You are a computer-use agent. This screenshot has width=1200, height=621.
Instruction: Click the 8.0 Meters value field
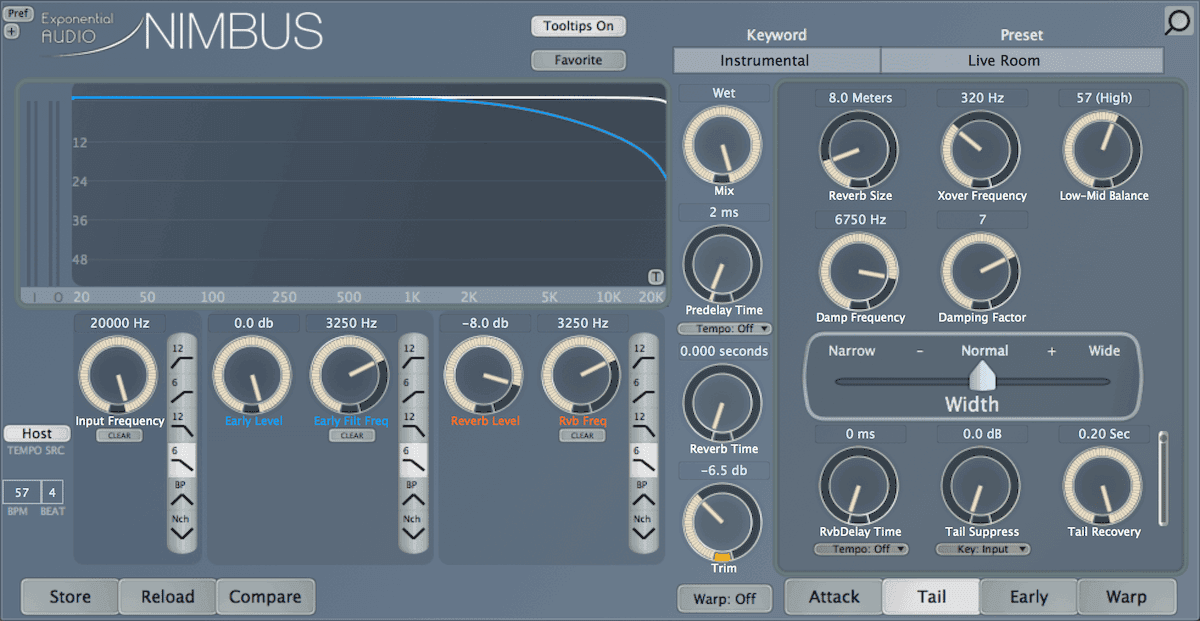pyautogui.click(x=859, y=98)
